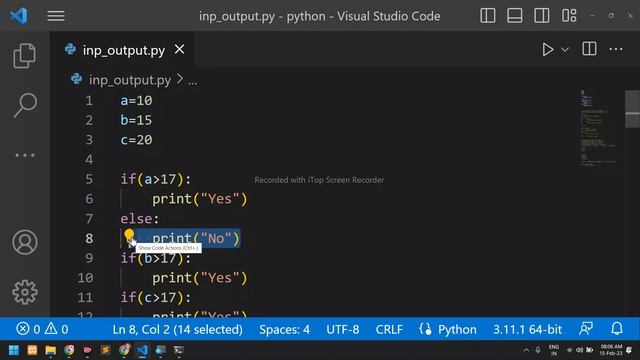Open first Chrome icon on taskbar
Viewport: 640px width, 360px height.
point(69,350)
